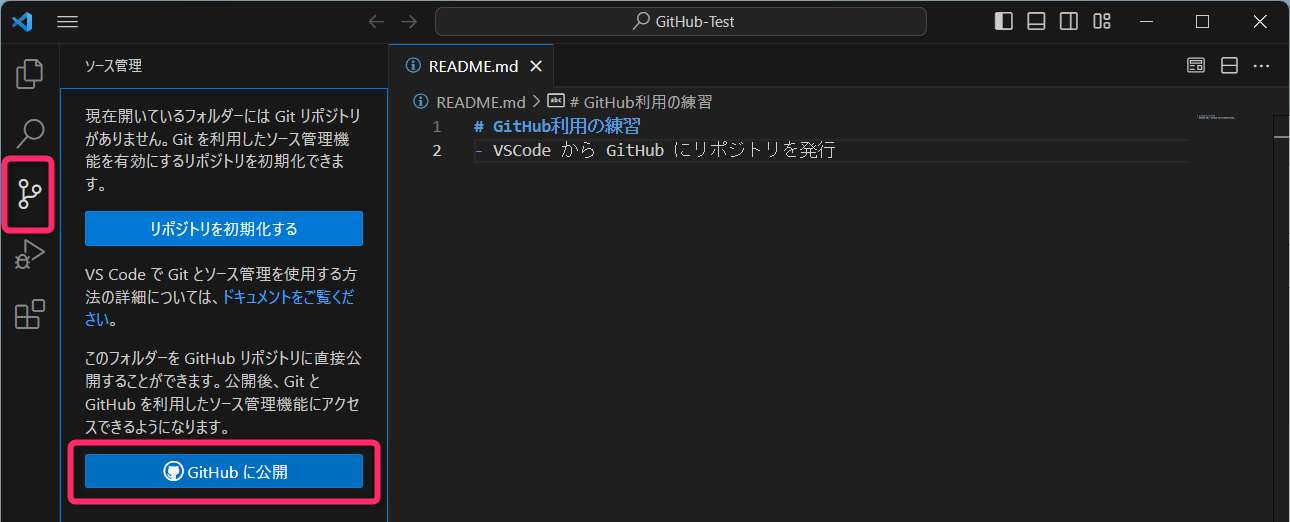
Task: Split the editor with the split icon
Action: click(1230, 66)
